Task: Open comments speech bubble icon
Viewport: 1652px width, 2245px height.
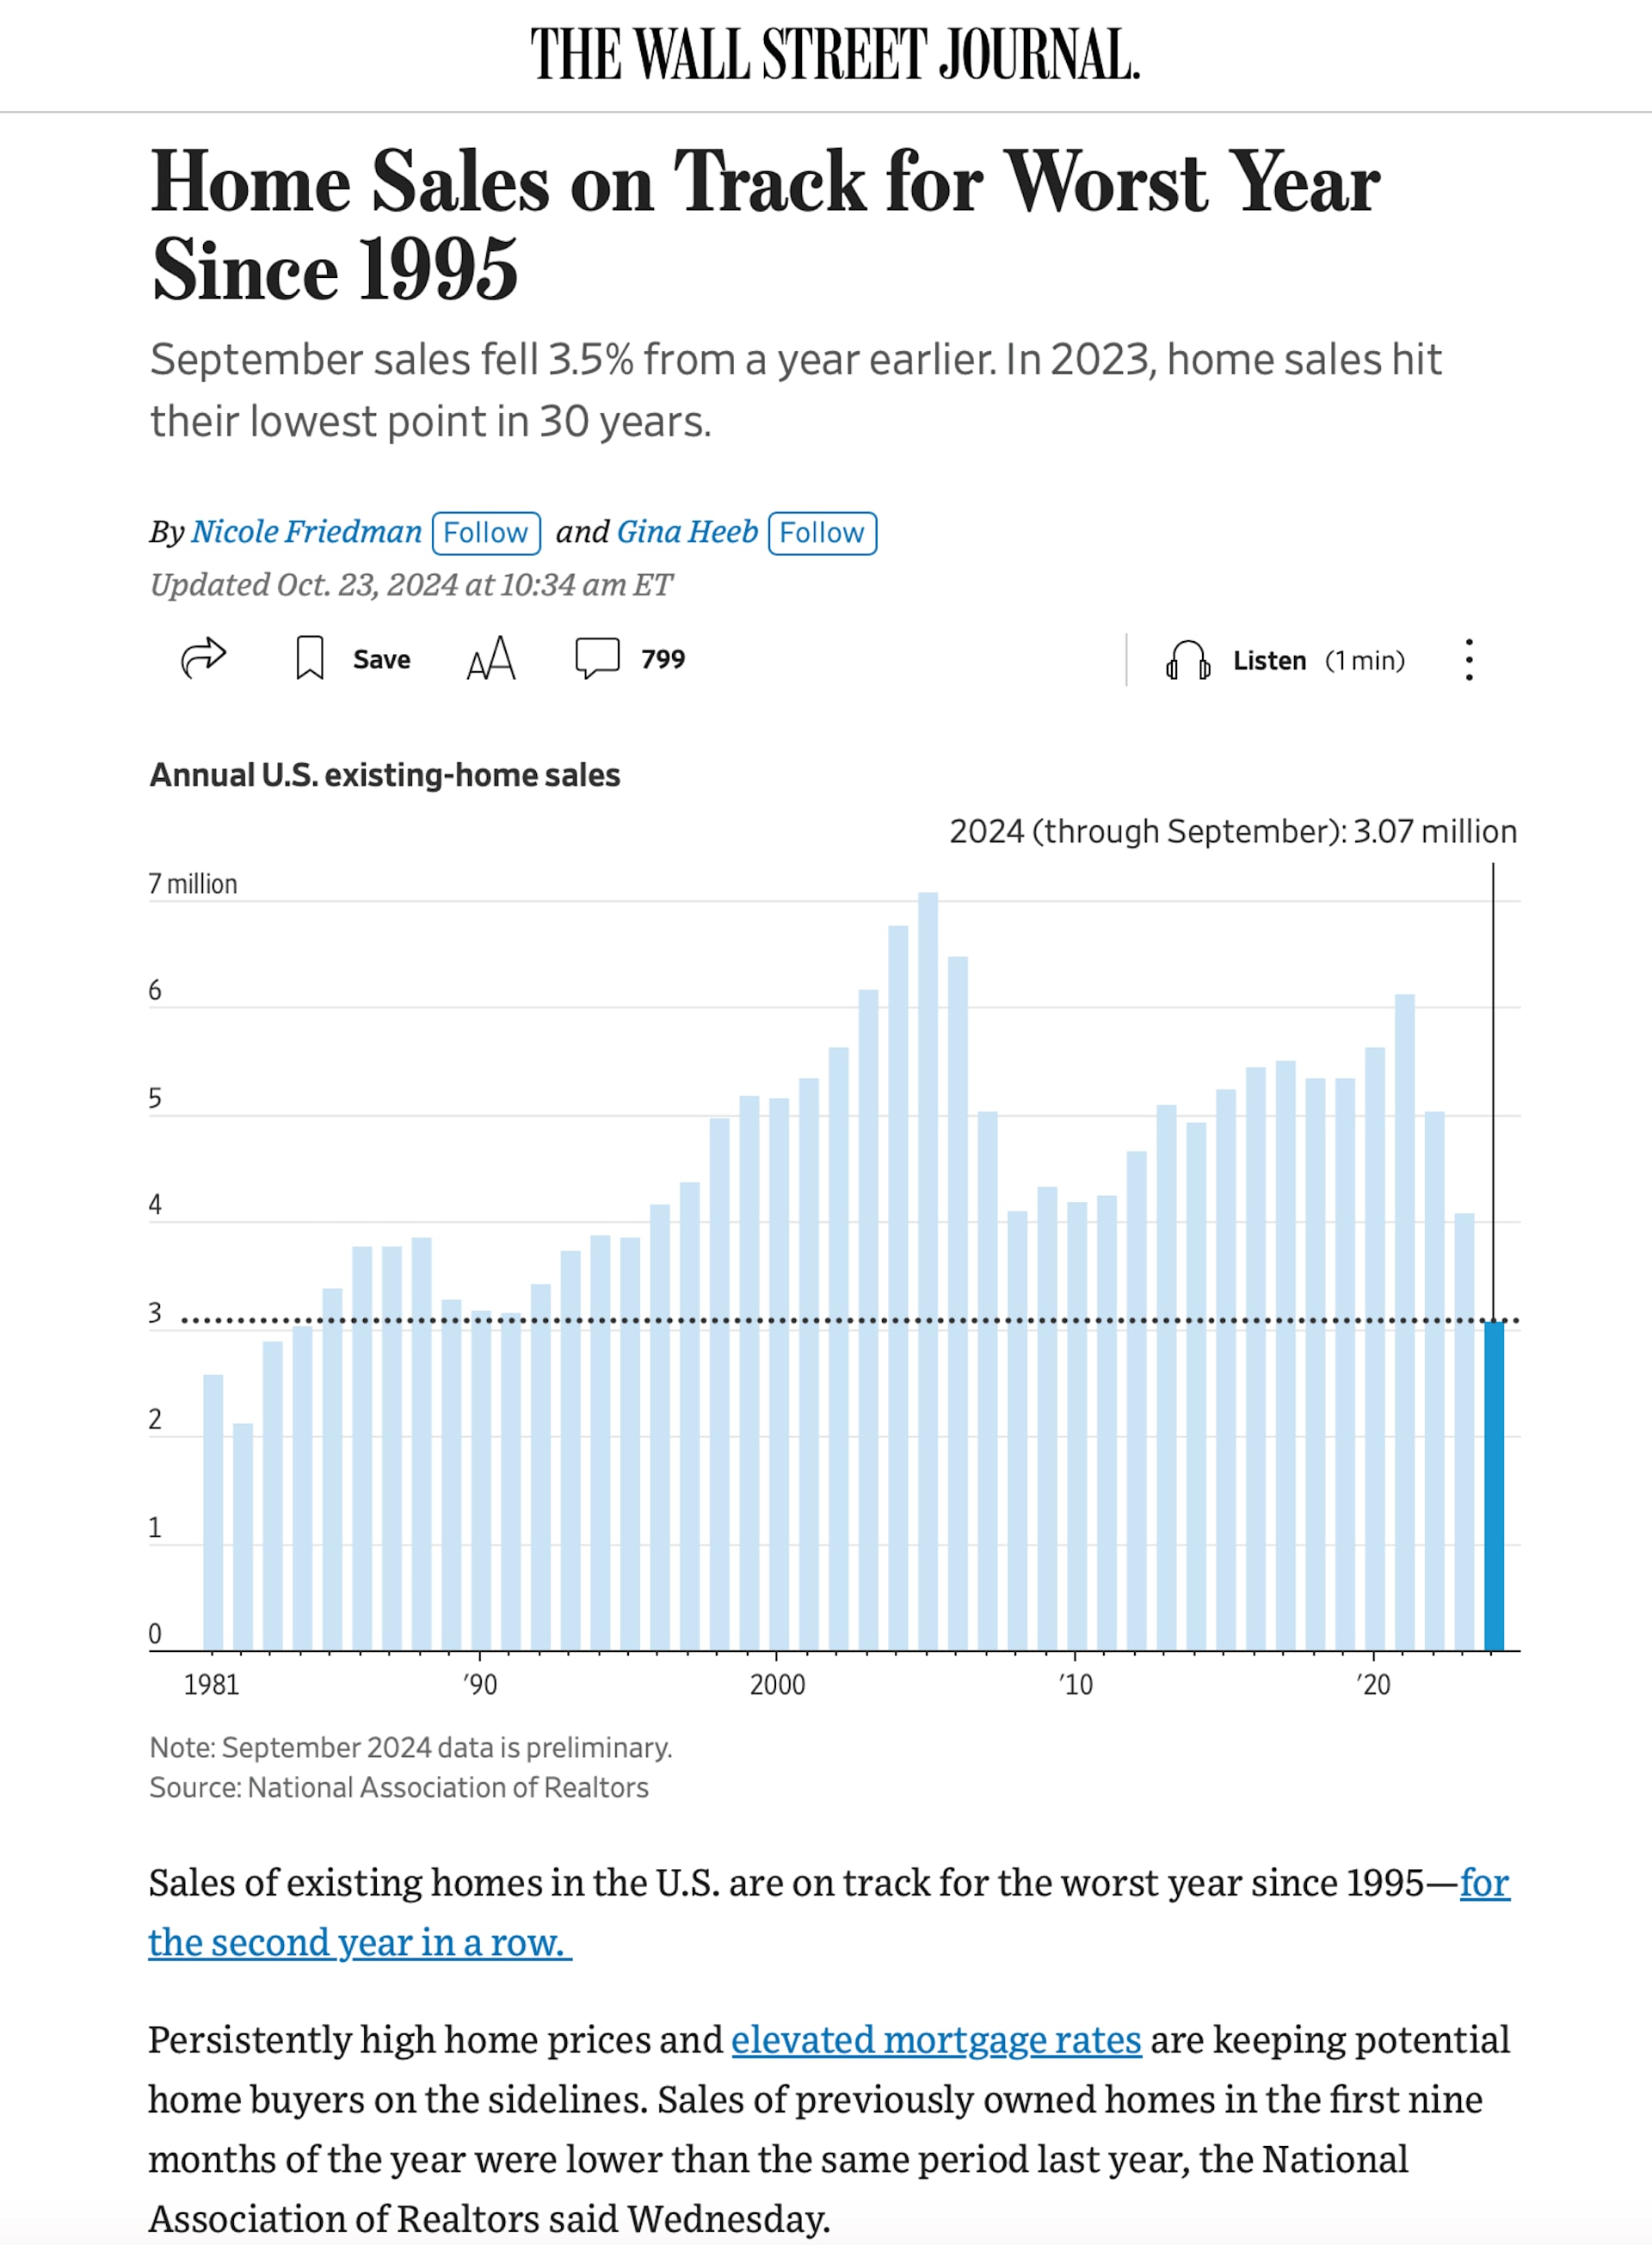Action: [x=597, y=658]
